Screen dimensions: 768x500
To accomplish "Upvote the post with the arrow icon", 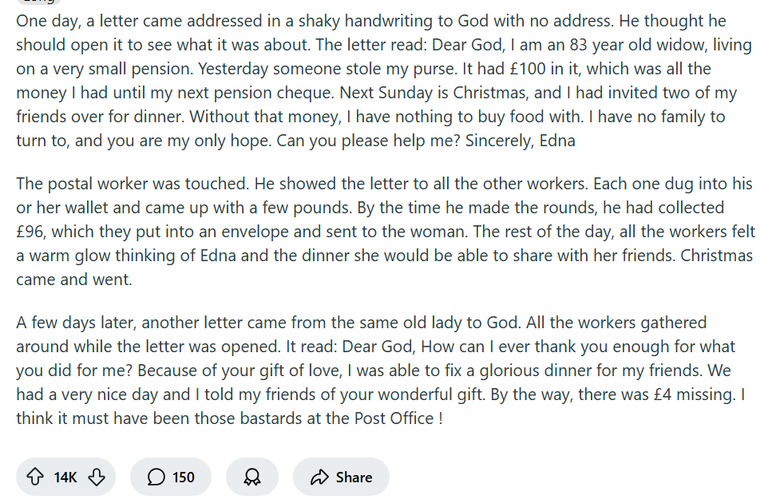I will pyautogui.click(x=35, y=476).
